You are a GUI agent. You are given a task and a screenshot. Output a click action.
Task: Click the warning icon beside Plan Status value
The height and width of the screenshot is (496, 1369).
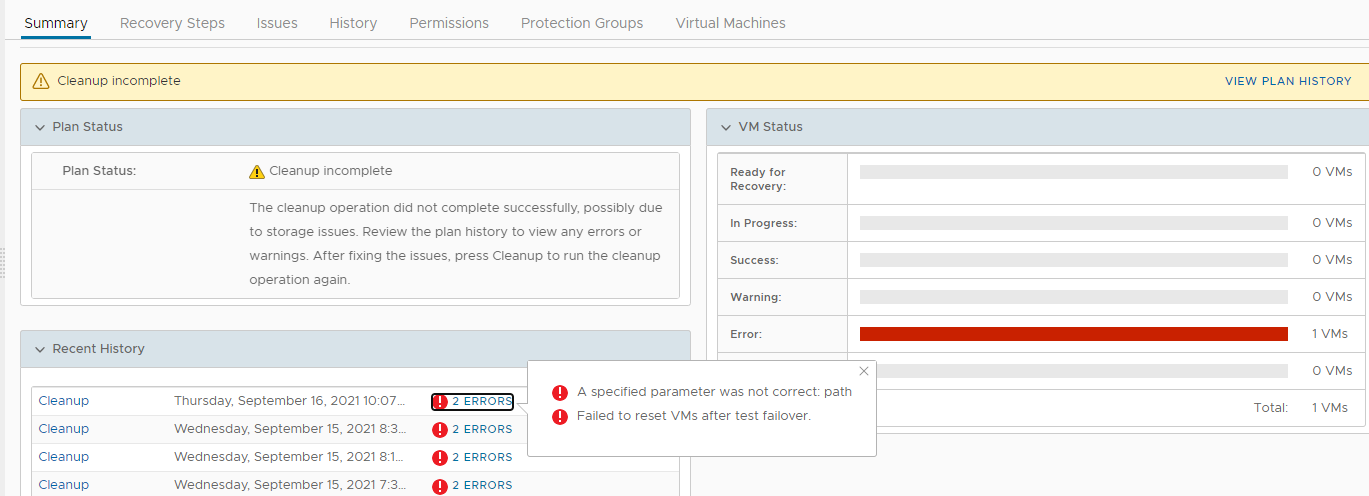pyautogui.click(x=257, y=171)
